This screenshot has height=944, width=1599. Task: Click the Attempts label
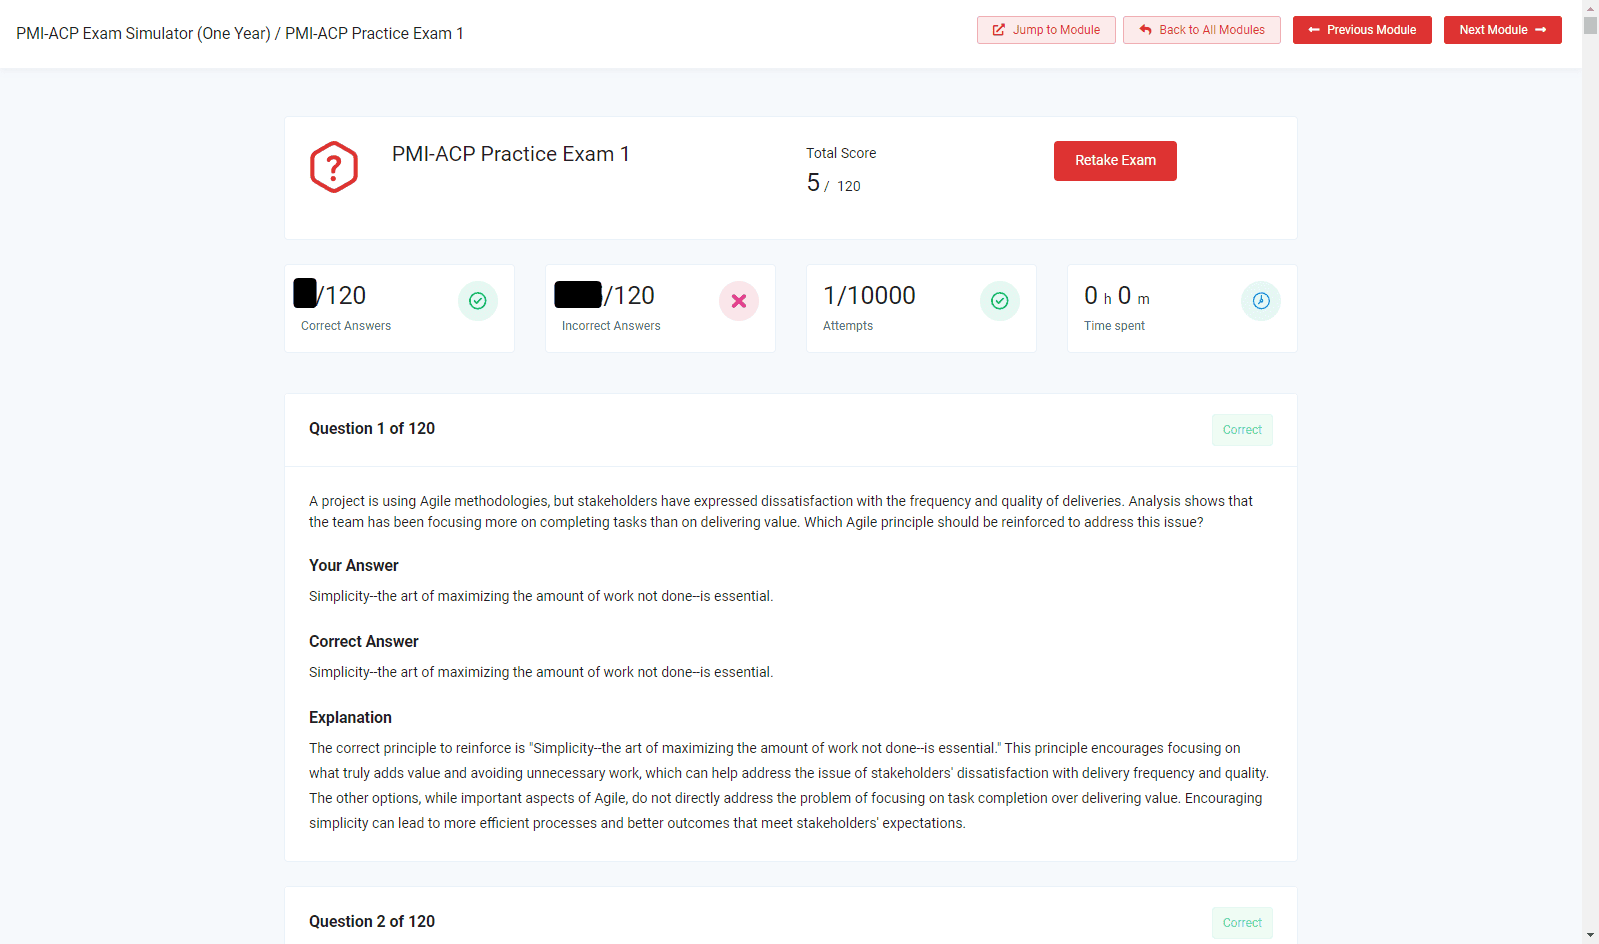click(x=848, y=326)
